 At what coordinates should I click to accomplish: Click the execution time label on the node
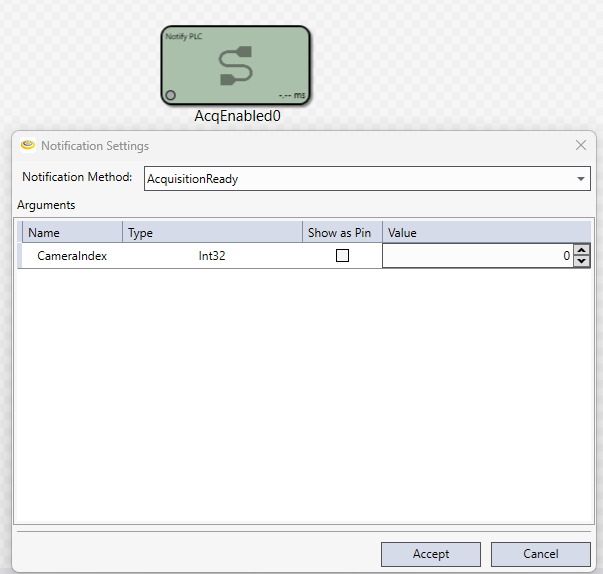[292, 95]
